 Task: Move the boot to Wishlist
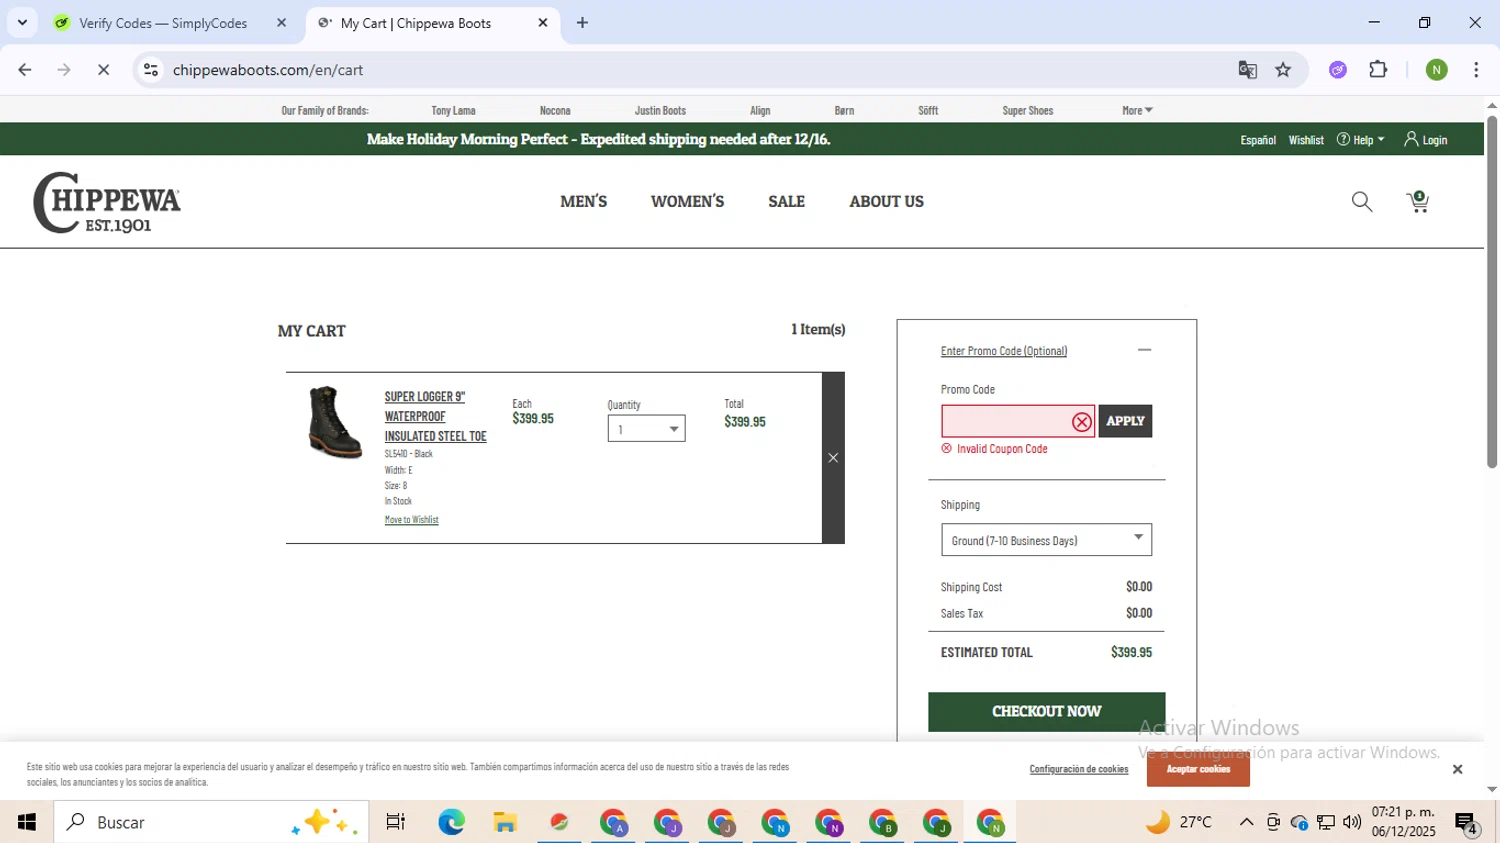[x=411, y=520]
